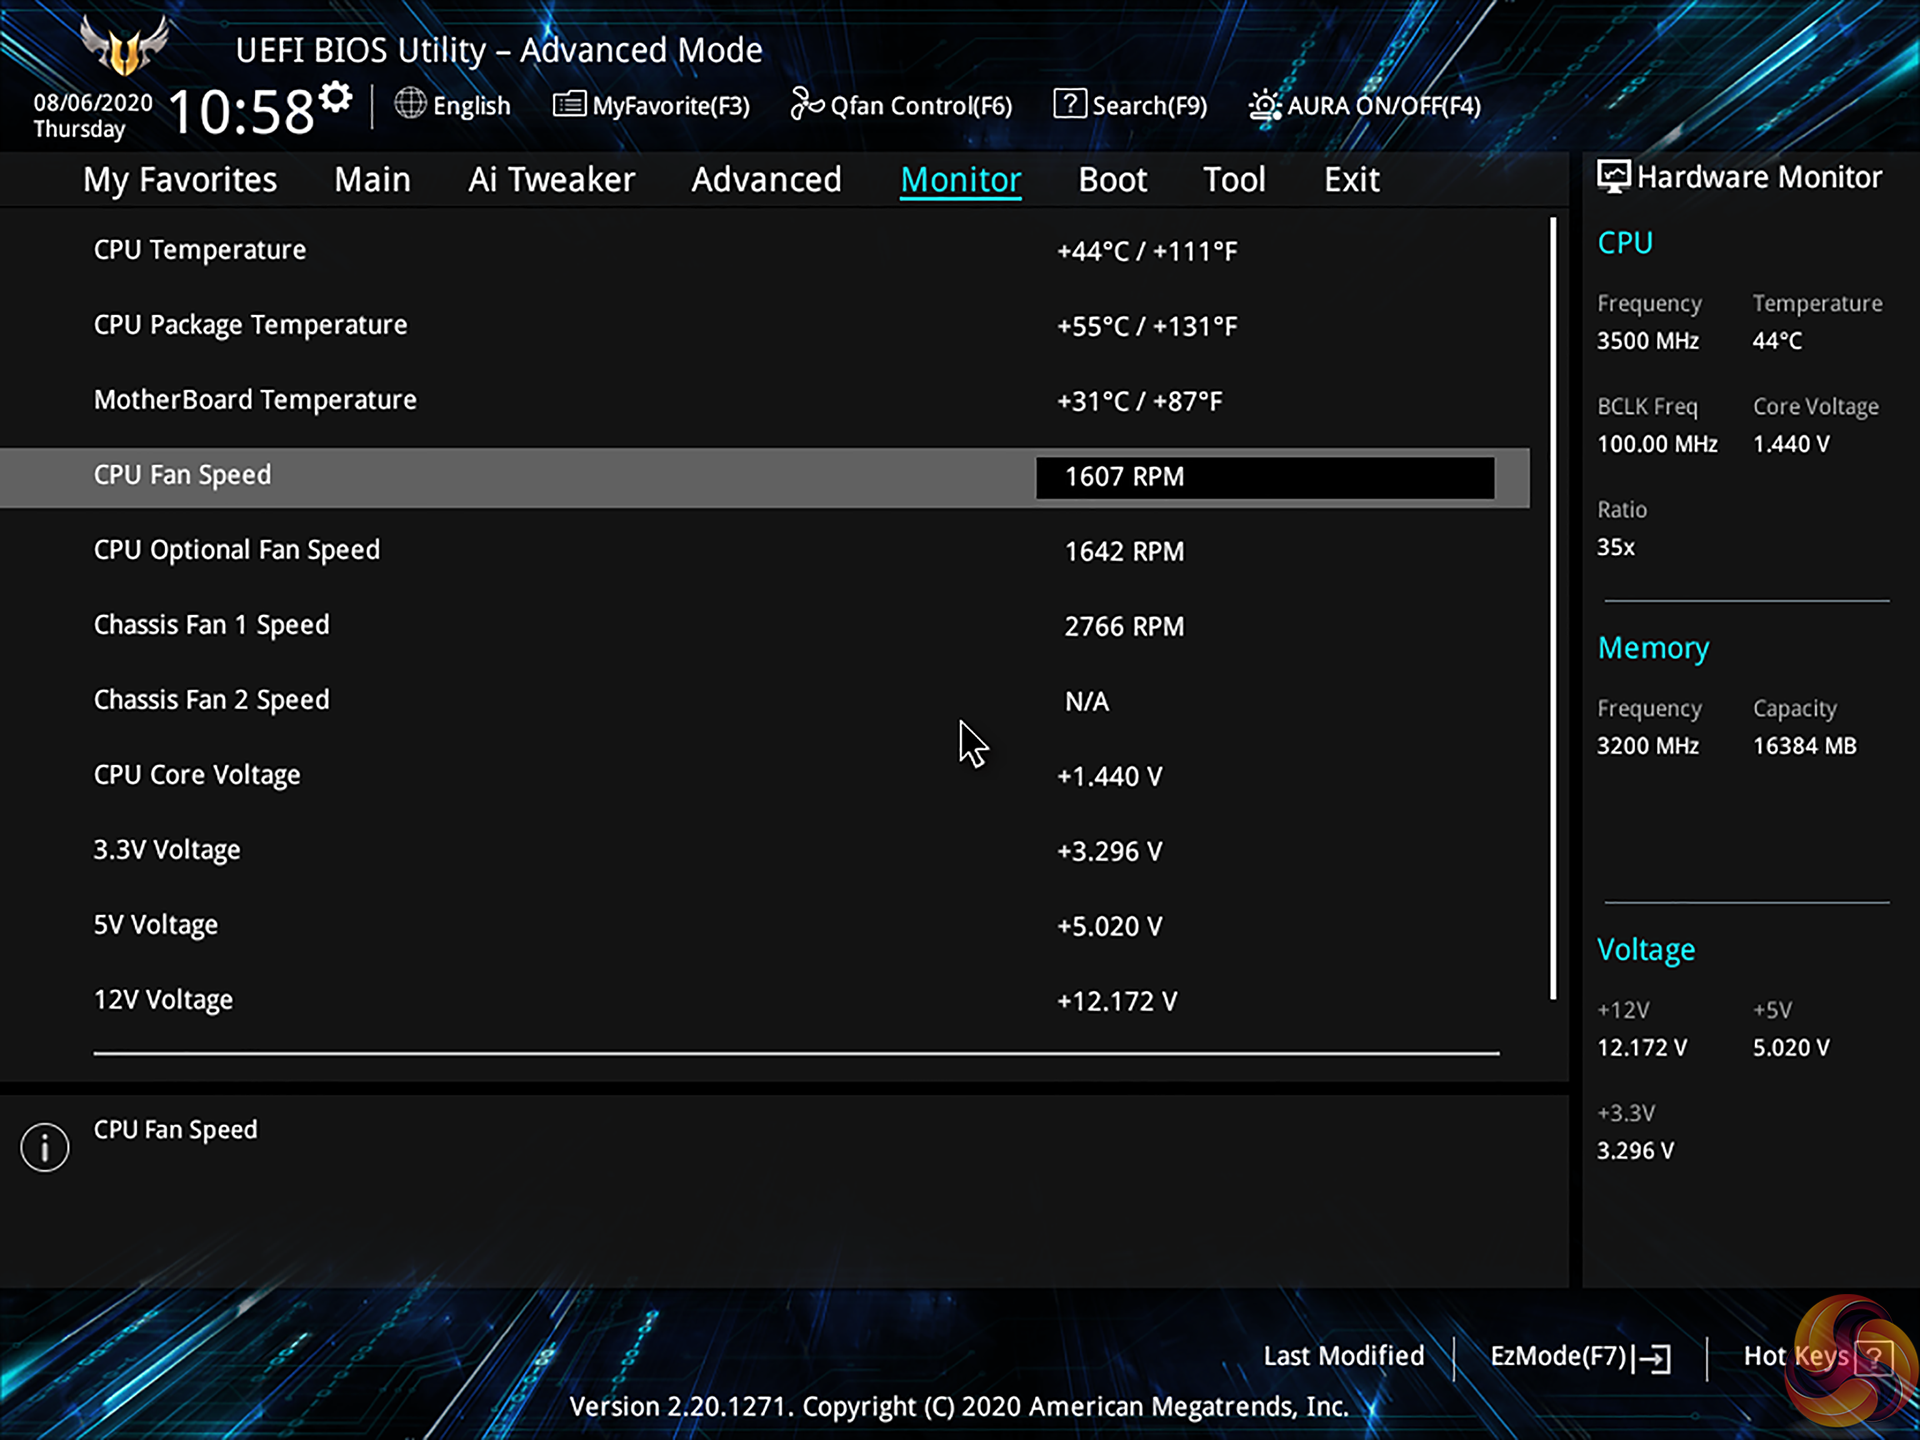Viewport: 1920px width, 1440px height.
Task: Select the Chassis Fan 1 Speed row
Action: (212, 626)
